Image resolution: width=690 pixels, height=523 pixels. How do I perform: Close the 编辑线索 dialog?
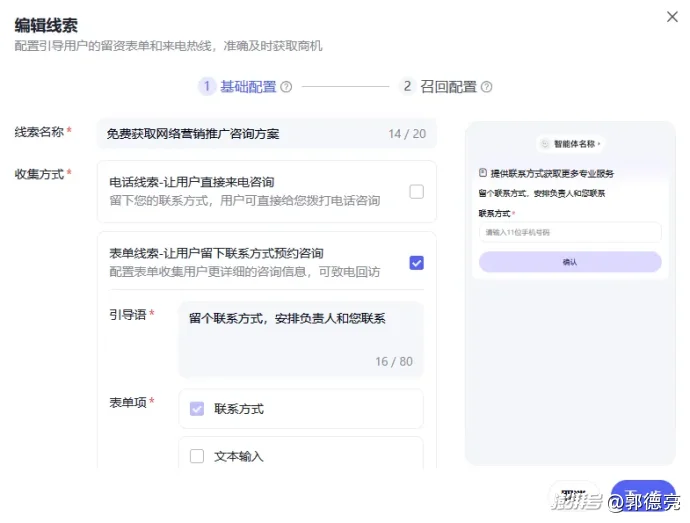(x=670, y=16)
